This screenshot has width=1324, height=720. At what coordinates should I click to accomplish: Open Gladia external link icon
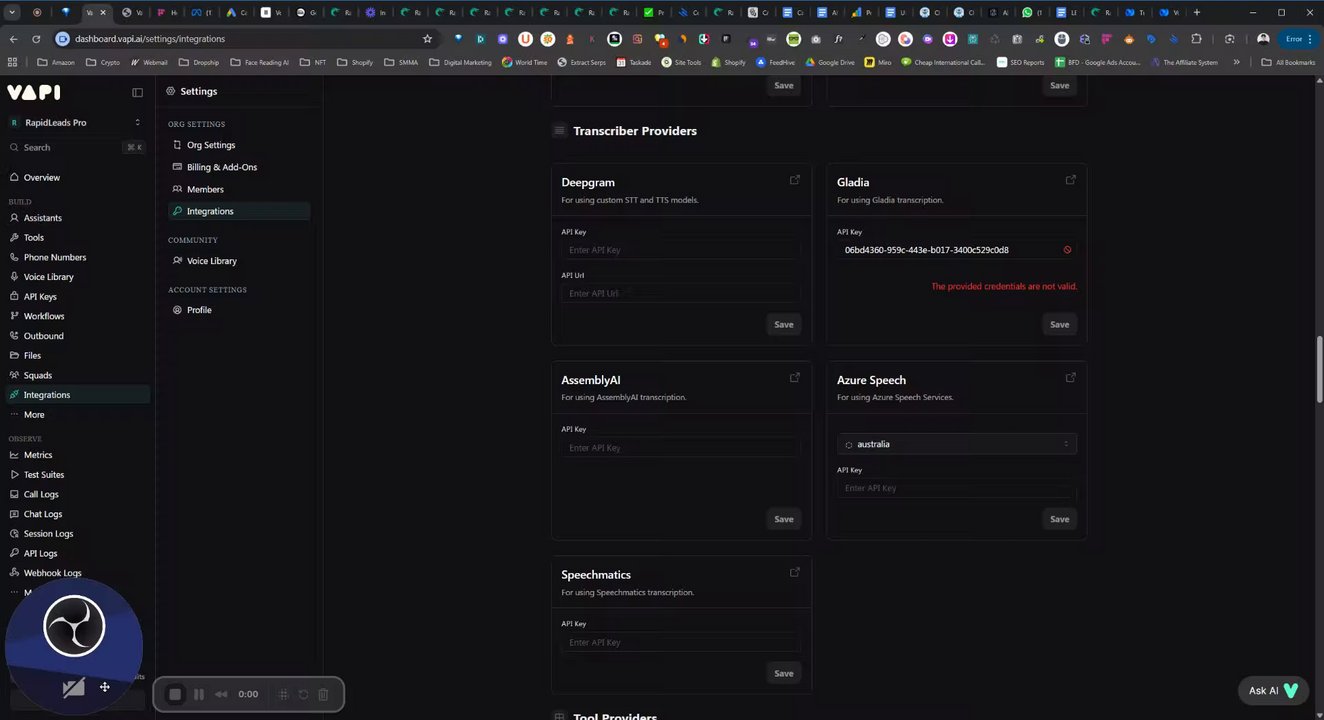1070,181
